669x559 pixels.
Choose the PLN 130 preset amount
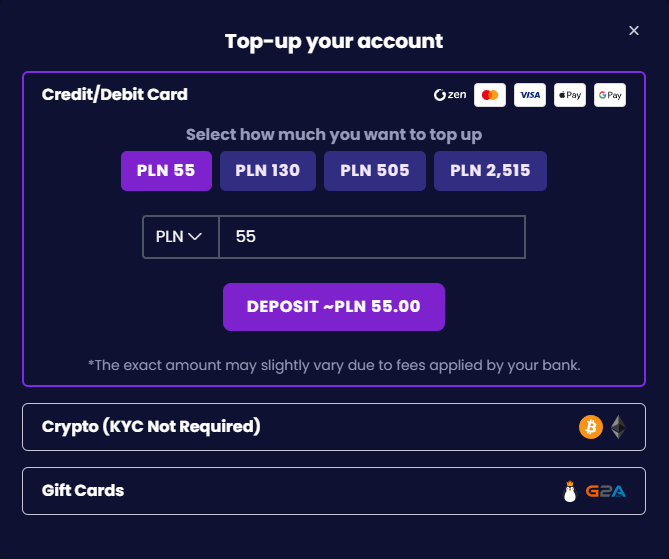coord(267,170)
